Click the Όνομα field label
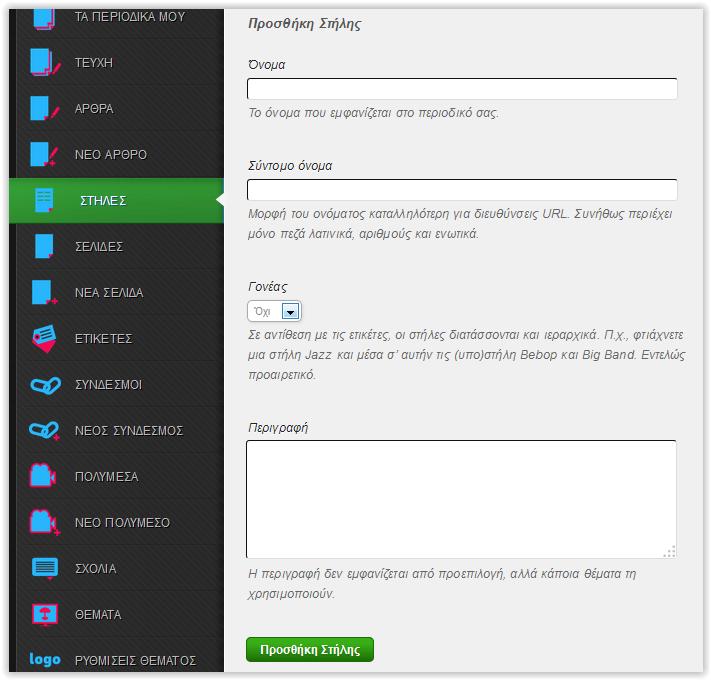The height and width of the screenshot is (680, 711). [267, 65]
